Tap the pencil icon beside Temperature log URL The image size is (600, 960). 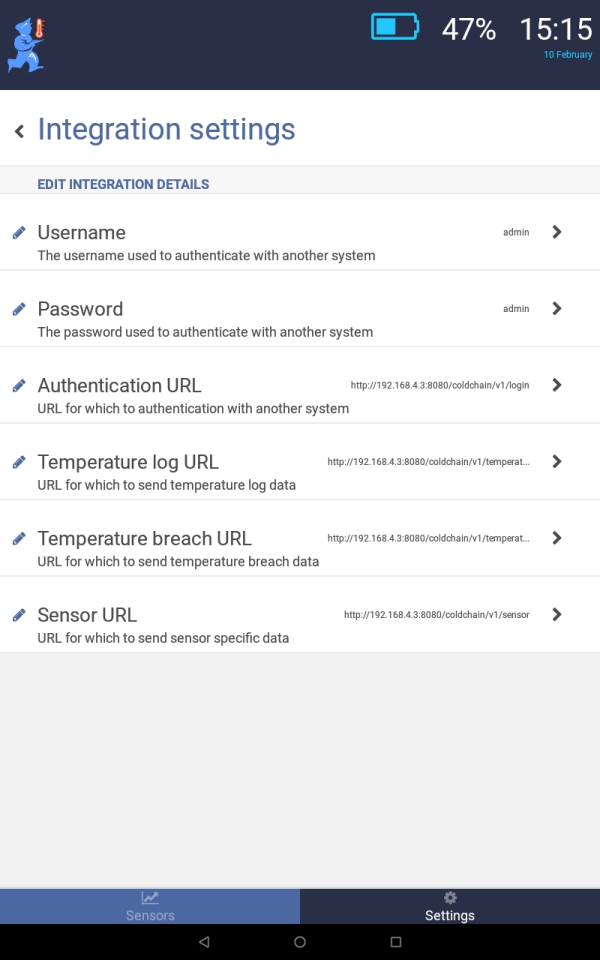19,462
